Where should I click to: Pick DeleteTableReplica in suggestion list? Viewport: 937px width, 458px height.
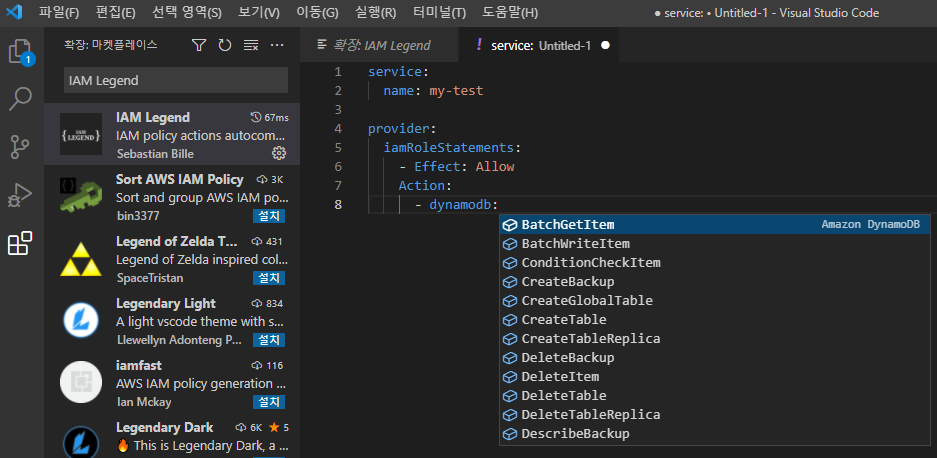(x=715, y=414)
